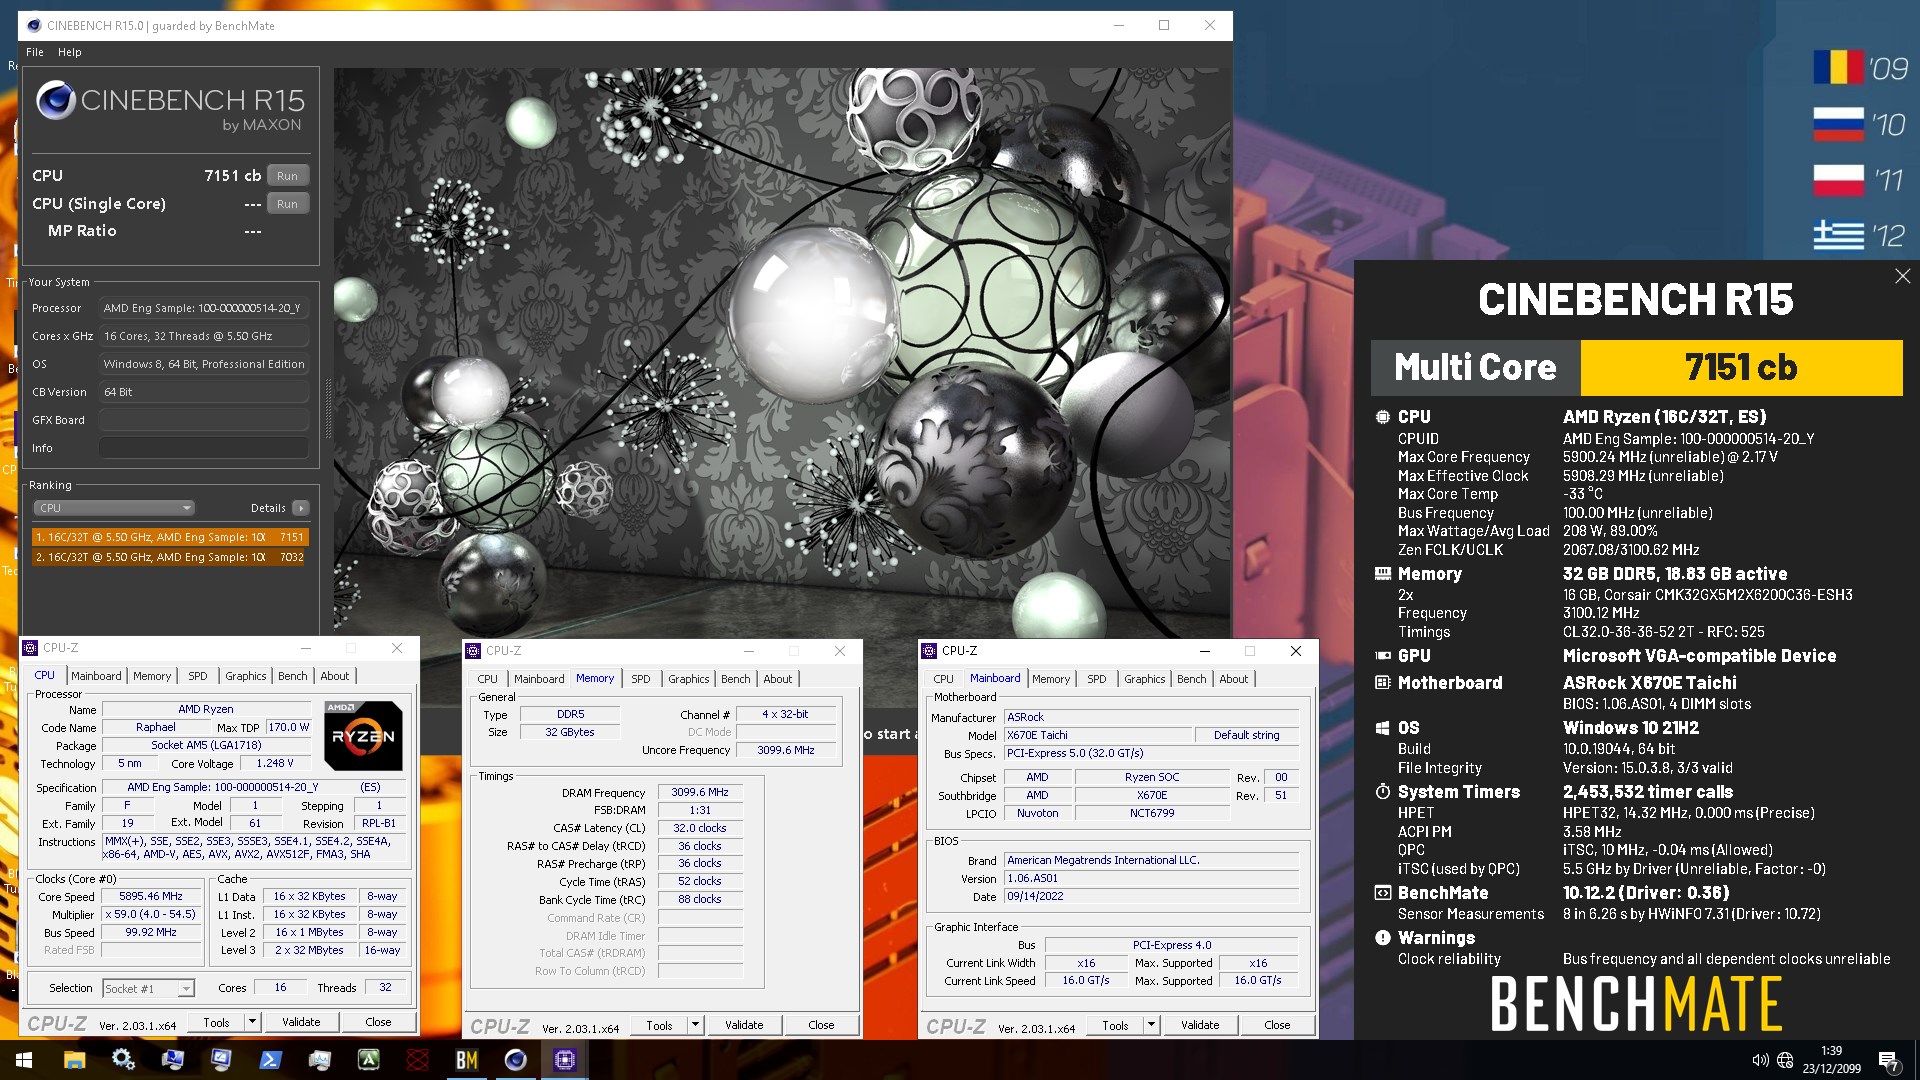
Task: Click the GFX Board field in Cinebench
Action: point(204,420)
